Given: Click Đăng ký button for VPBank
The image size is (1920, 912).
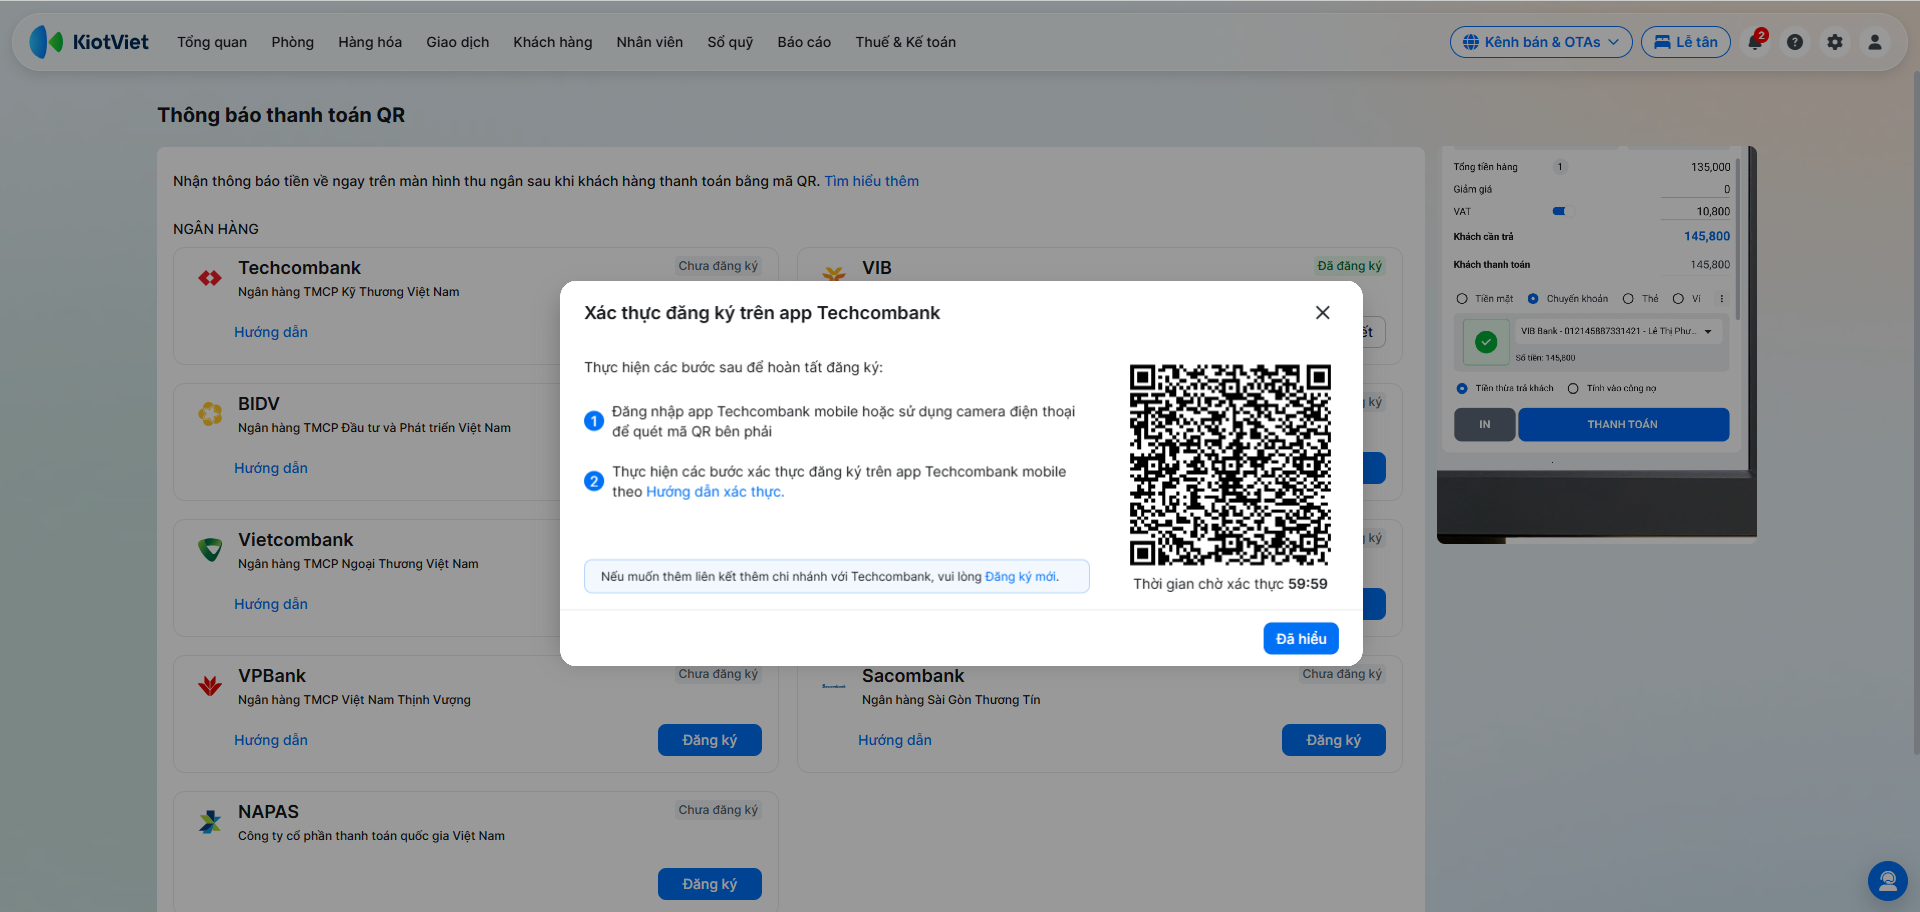Looking at the screenshot, I should click(710, 740).
